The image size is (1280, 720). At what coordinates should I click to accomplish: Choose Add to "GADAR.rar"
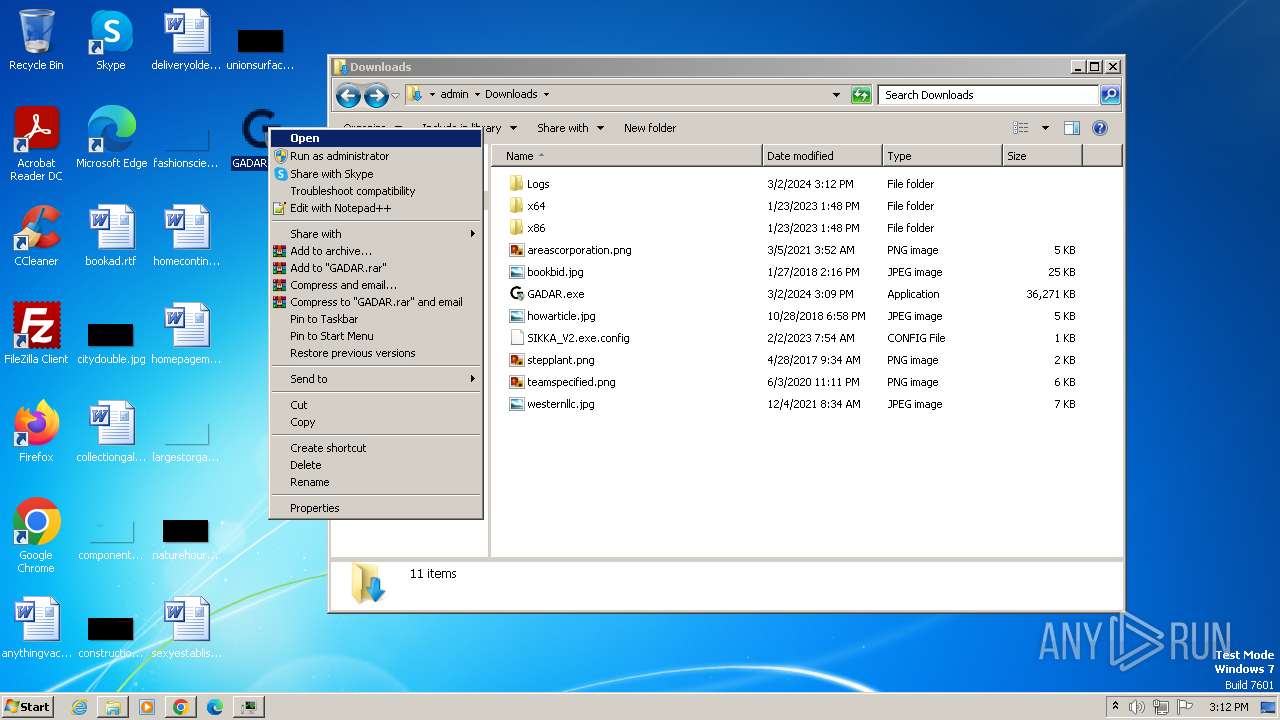click(x=376, y=268)
